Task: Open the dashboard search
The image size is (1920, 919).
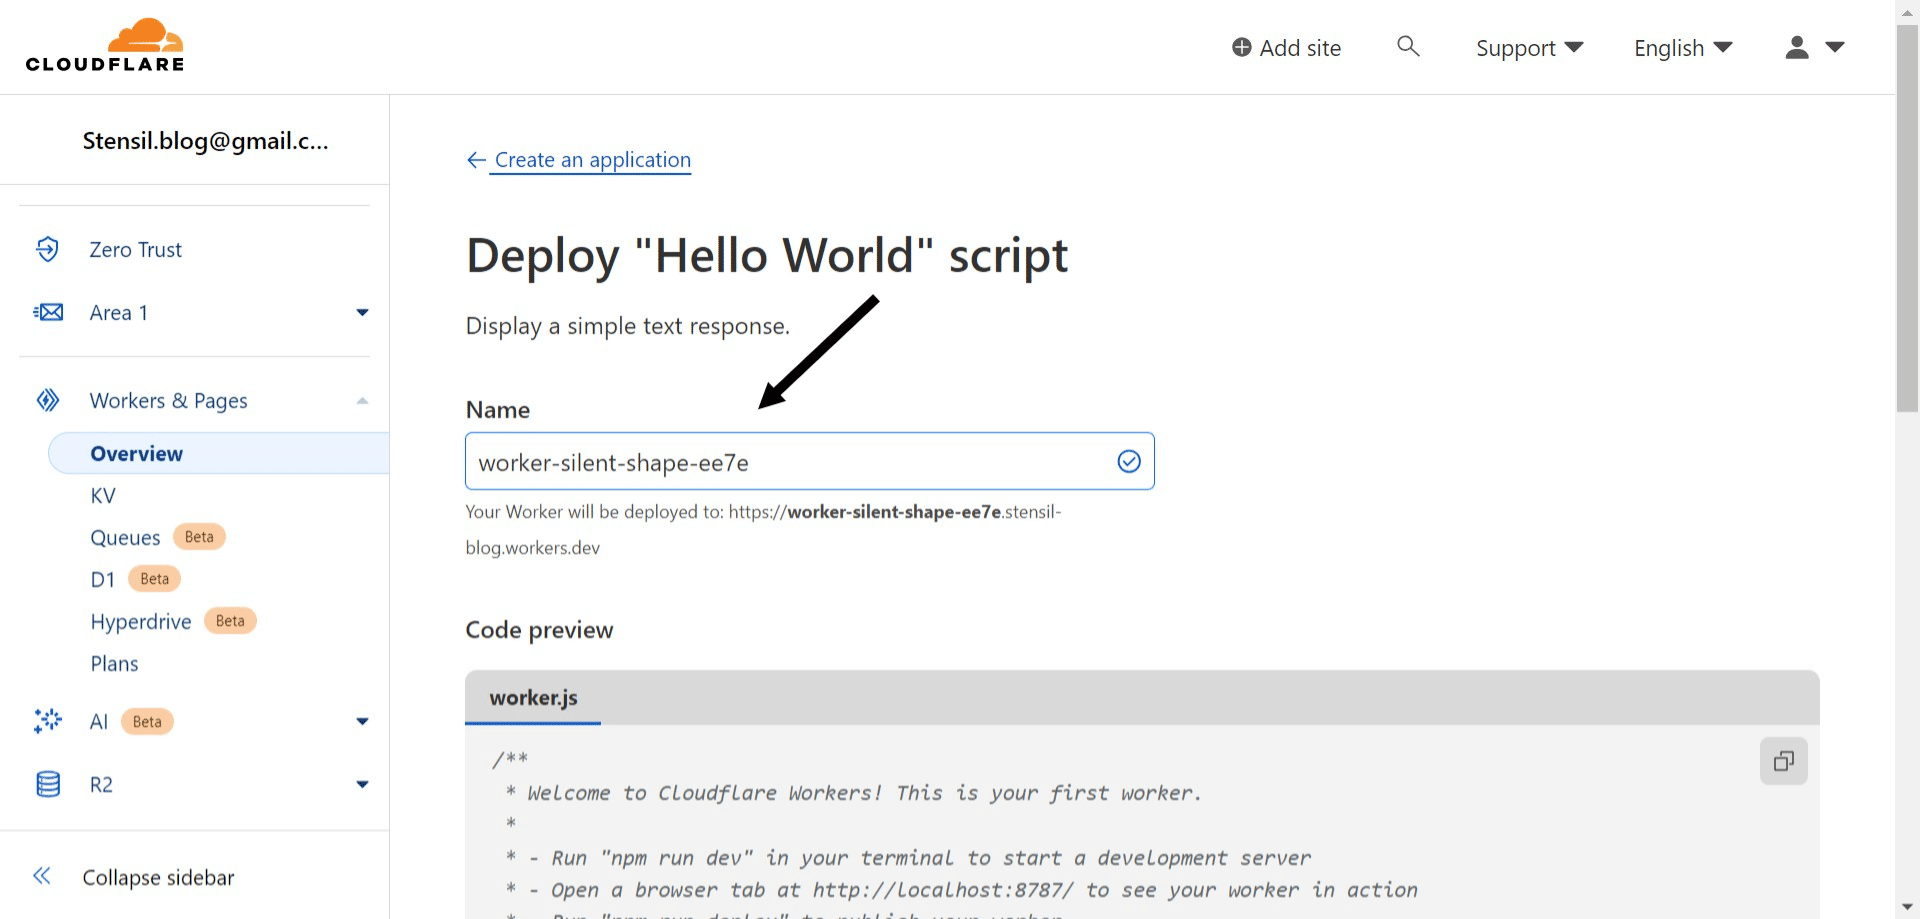Action: coord(1407,46)
